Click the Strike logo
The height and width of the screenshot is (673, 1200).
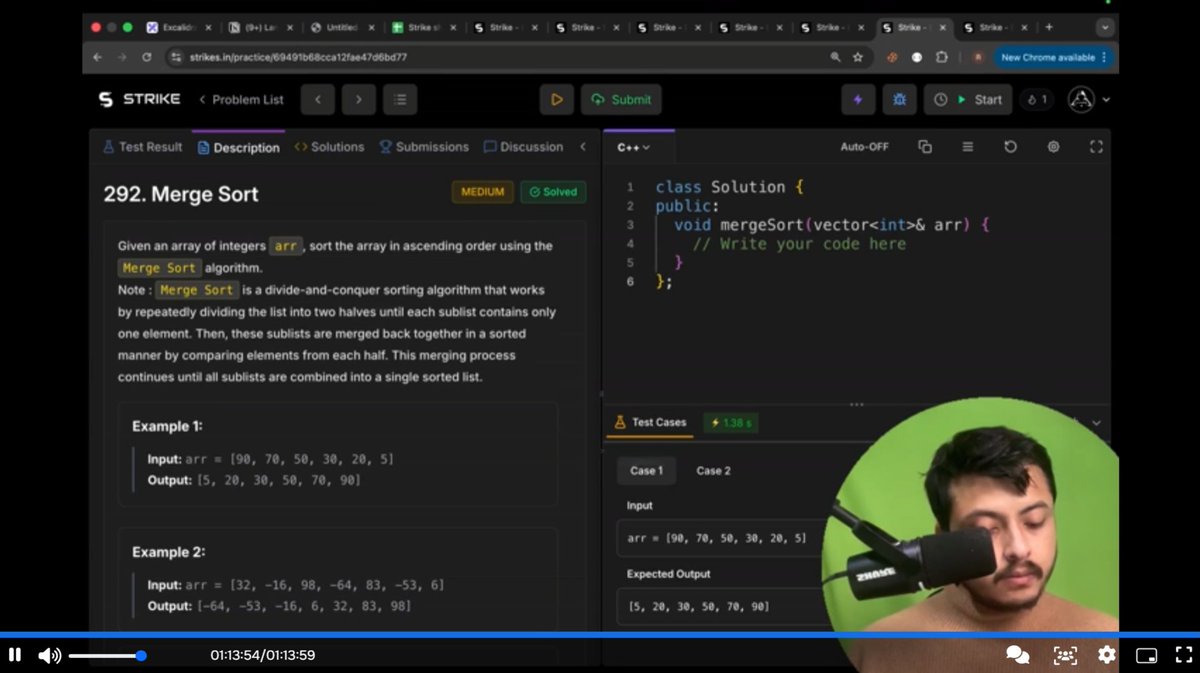click(x=139, y=99)
